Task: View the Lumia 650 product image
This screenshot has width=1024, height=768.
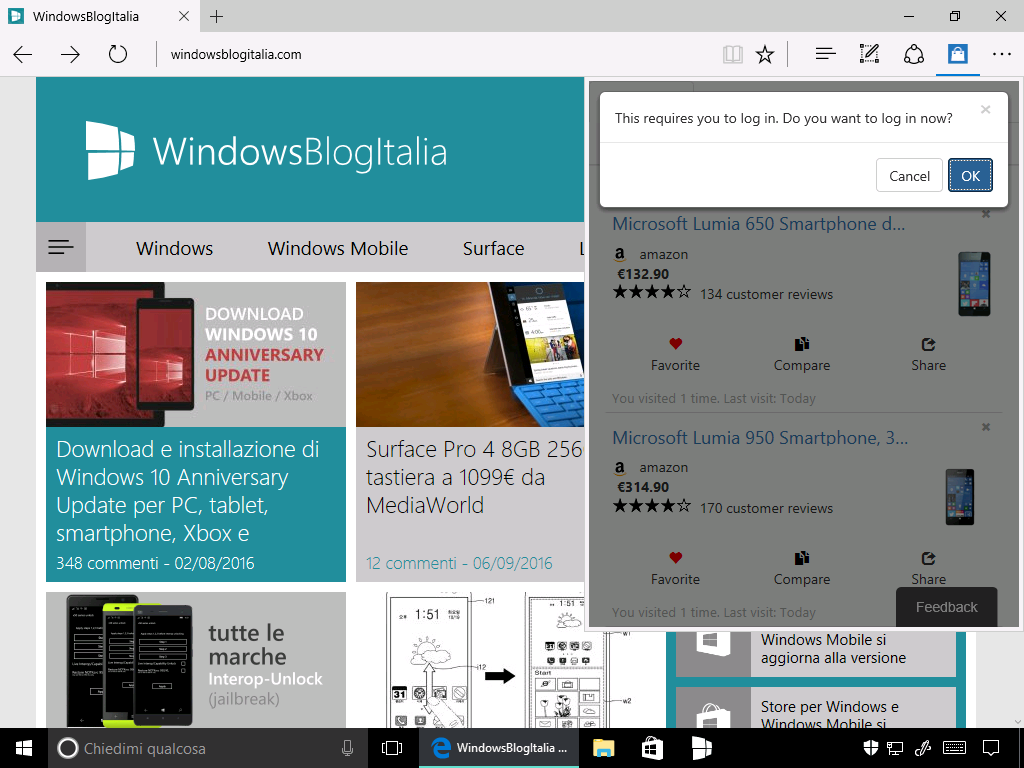Action: [x=974, y=283]
